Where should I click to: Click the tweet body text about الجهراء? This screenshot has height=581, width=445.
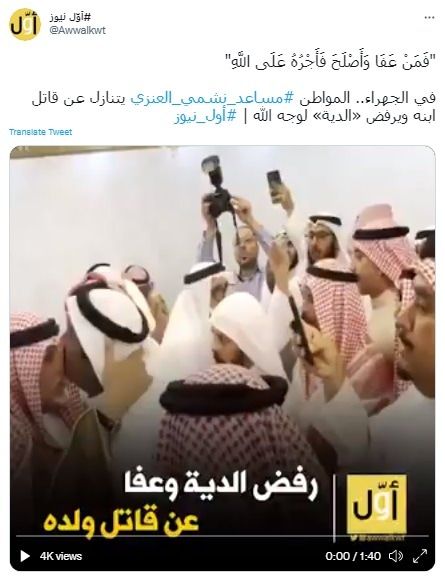pyautogui.click(x=233, y=108)
